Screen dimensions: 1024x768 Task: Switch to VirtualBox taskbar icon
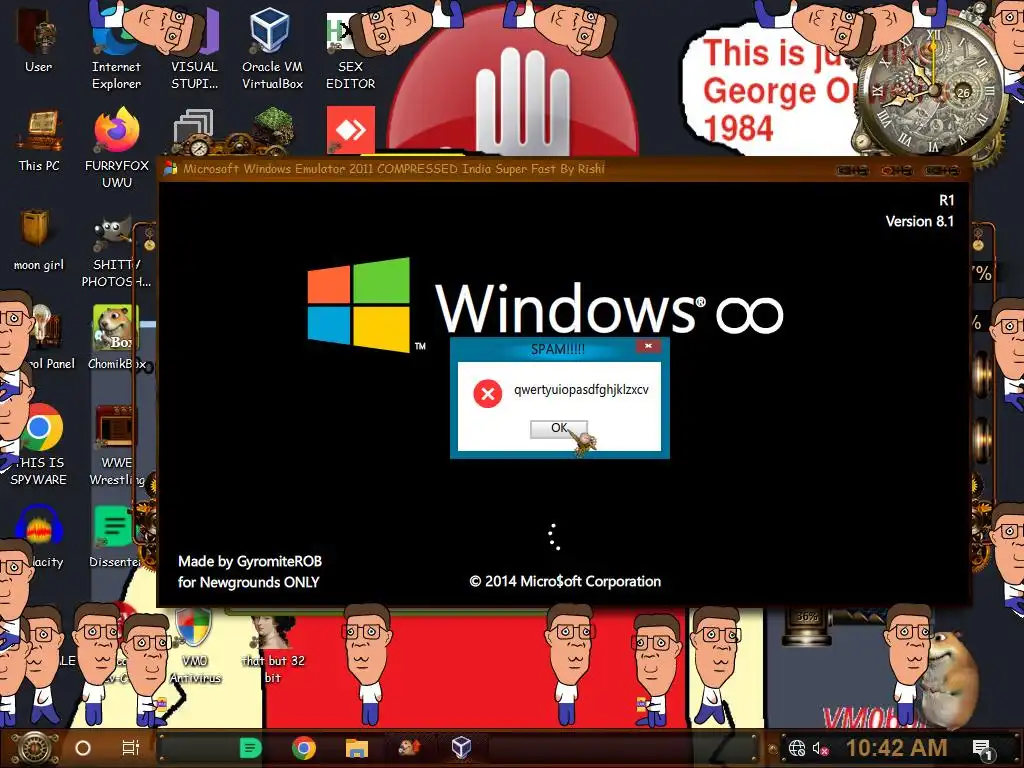[461, 746]
